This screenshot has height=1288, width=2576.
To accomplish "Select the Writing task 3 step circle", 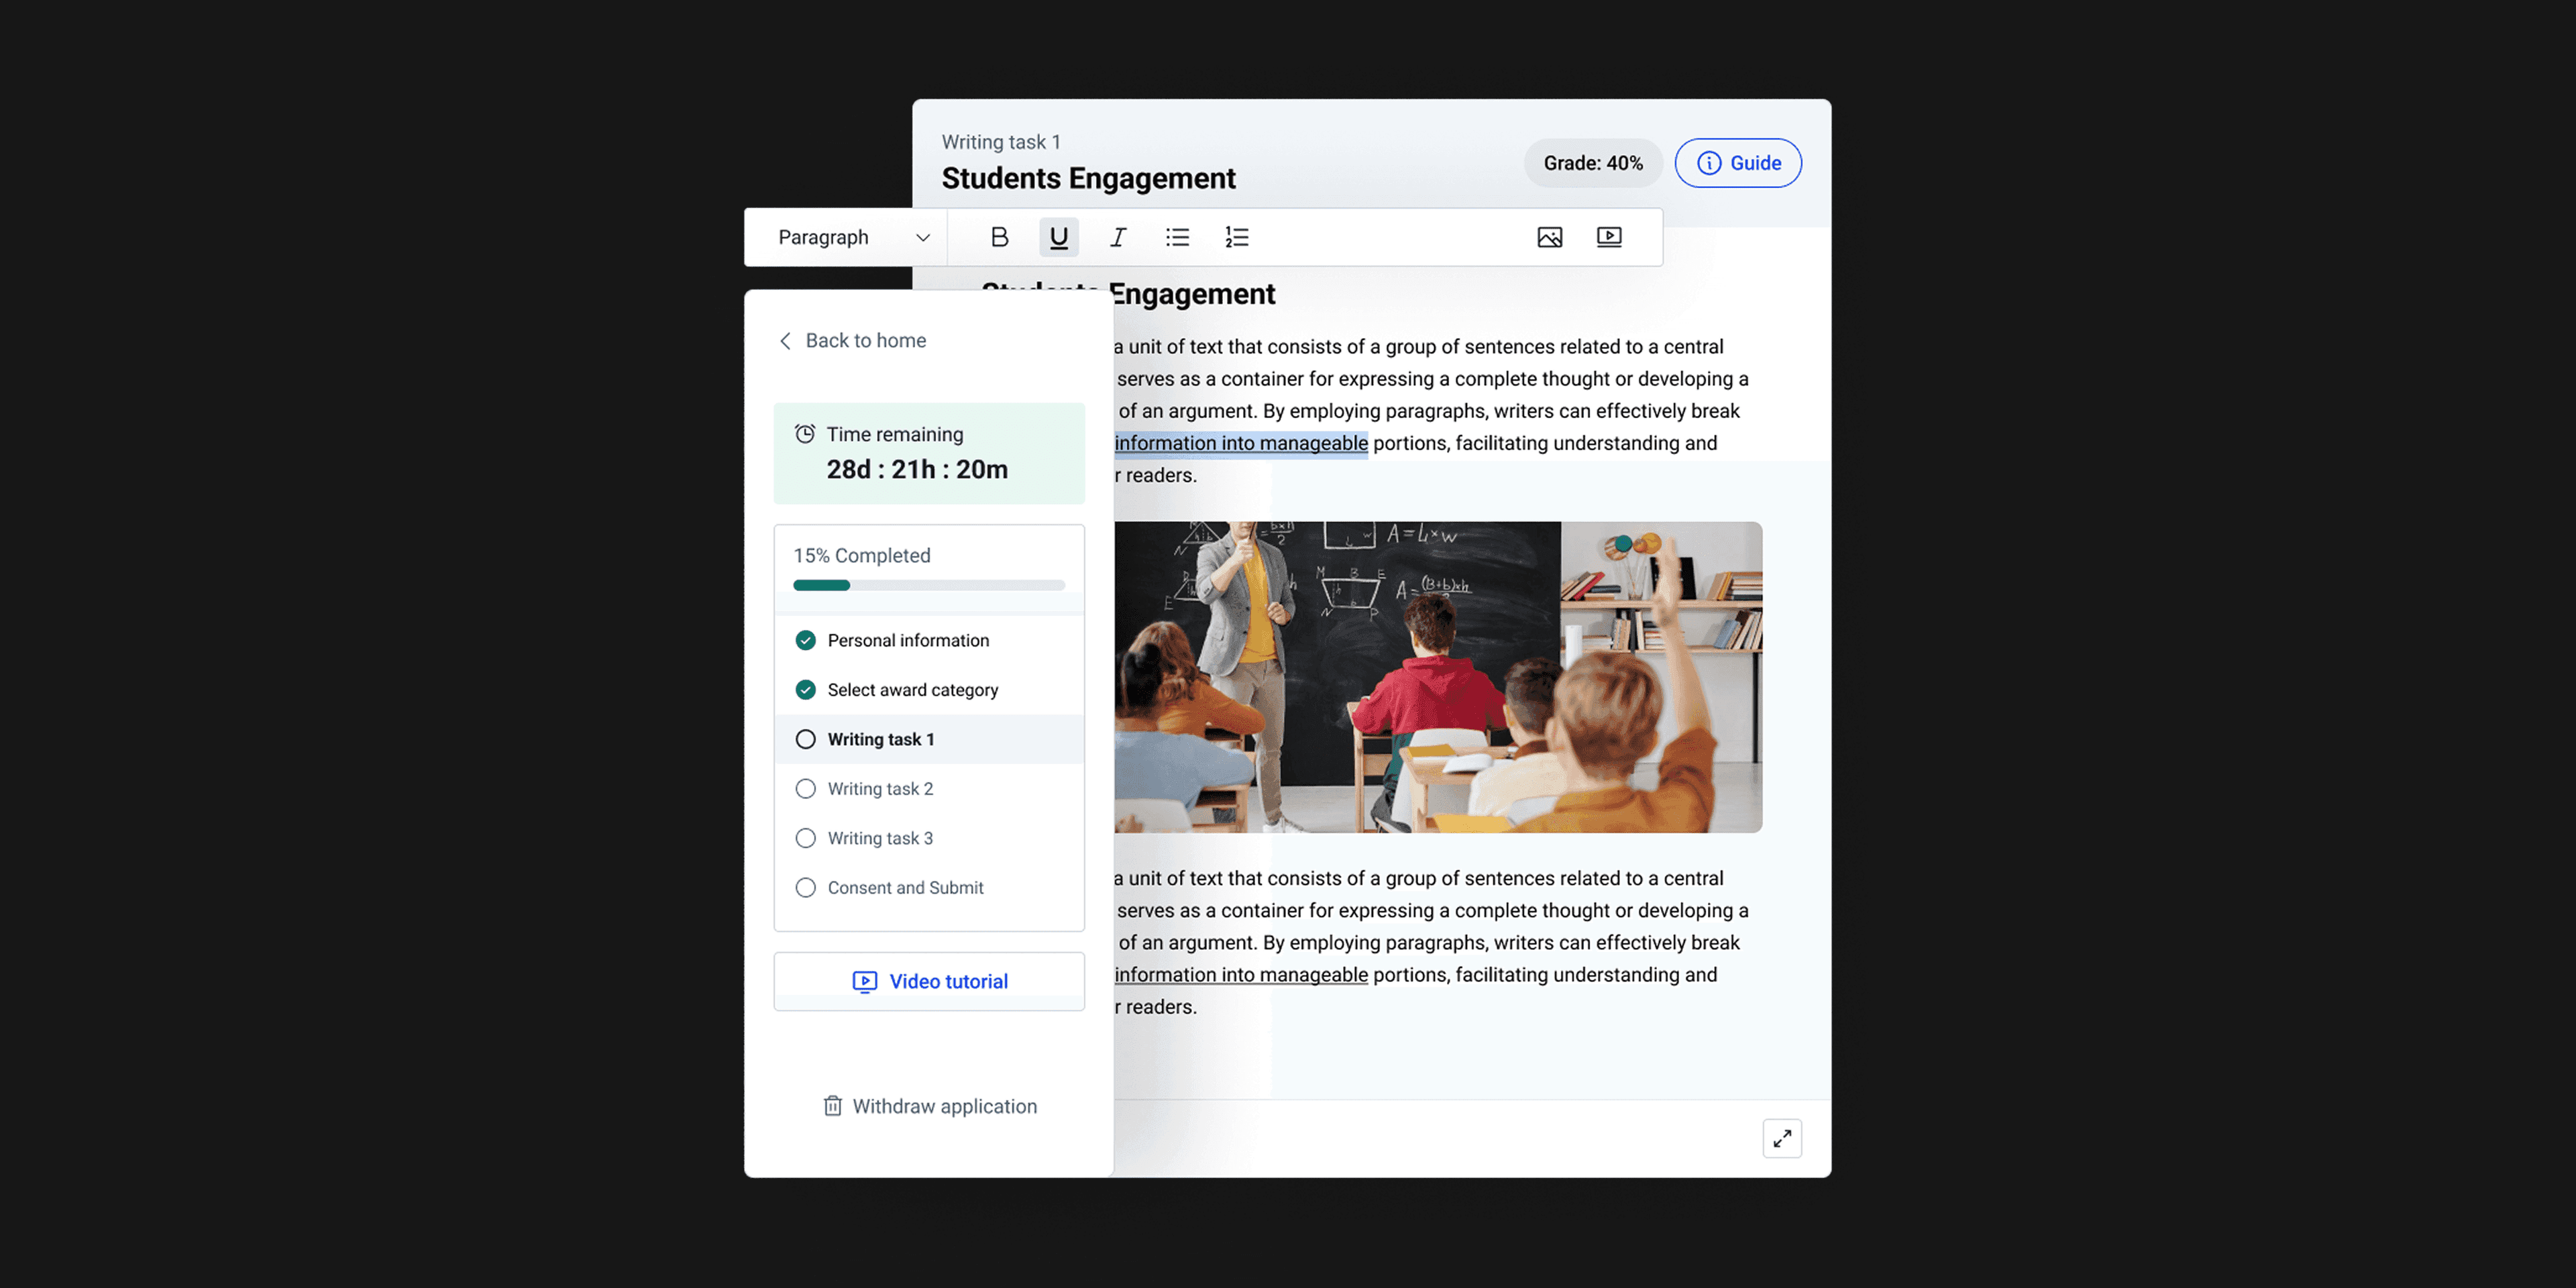I will pyautogui.click(x=805, y=838).
